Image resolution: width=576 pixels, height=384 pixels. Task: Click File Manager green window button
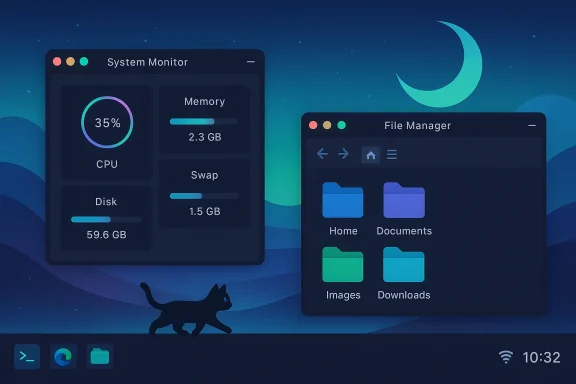(341, 125)
